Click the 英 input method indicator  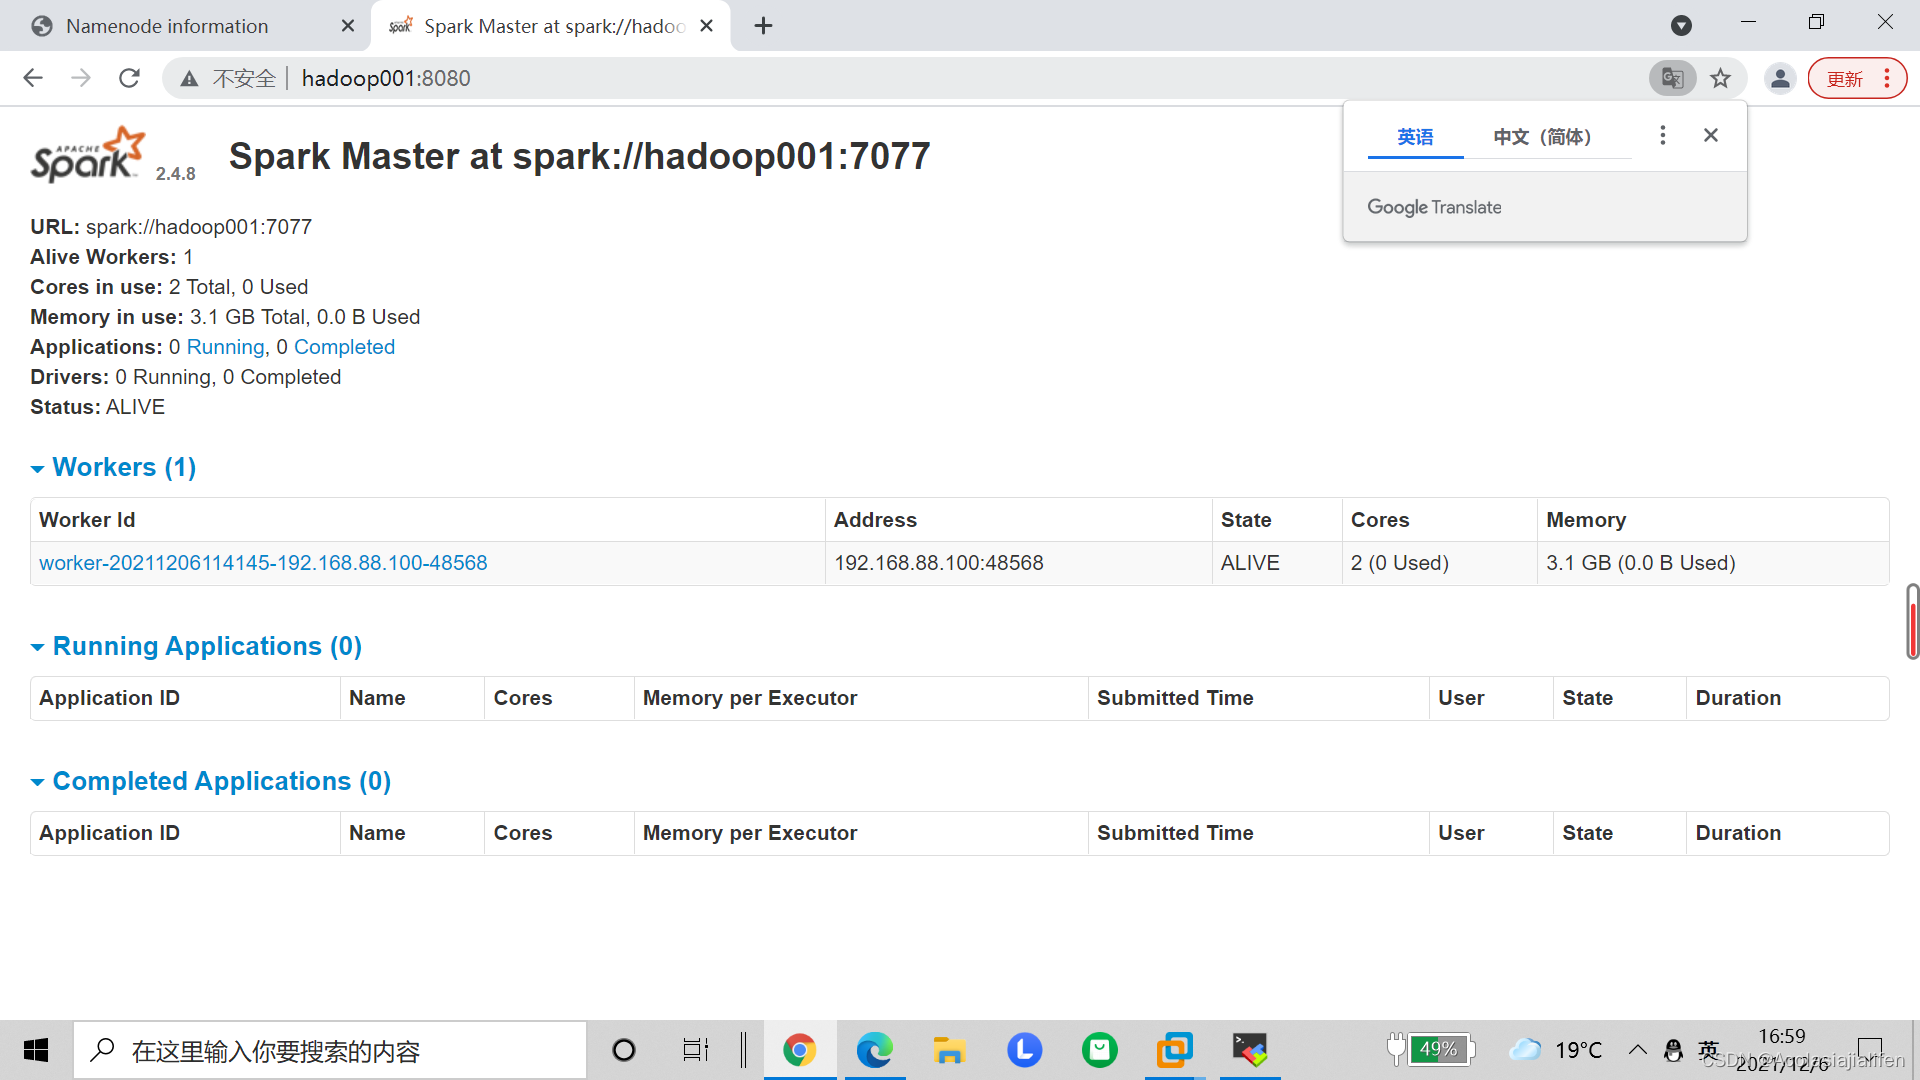pos(1708,1050)
